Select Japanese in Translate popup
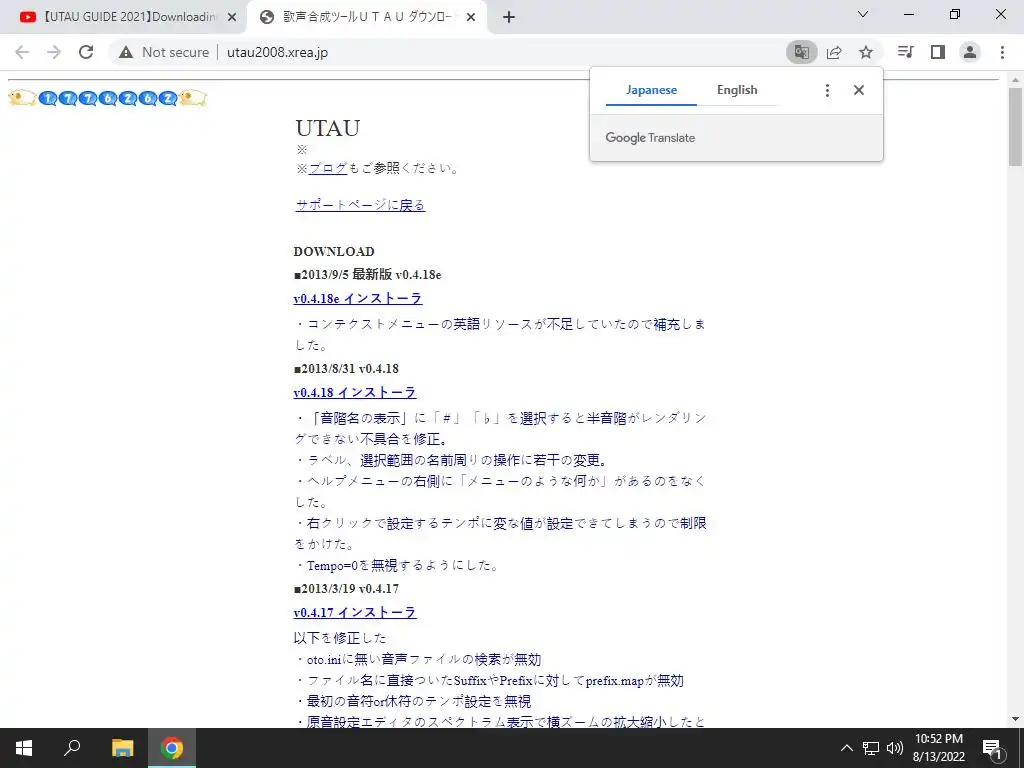 651,90
